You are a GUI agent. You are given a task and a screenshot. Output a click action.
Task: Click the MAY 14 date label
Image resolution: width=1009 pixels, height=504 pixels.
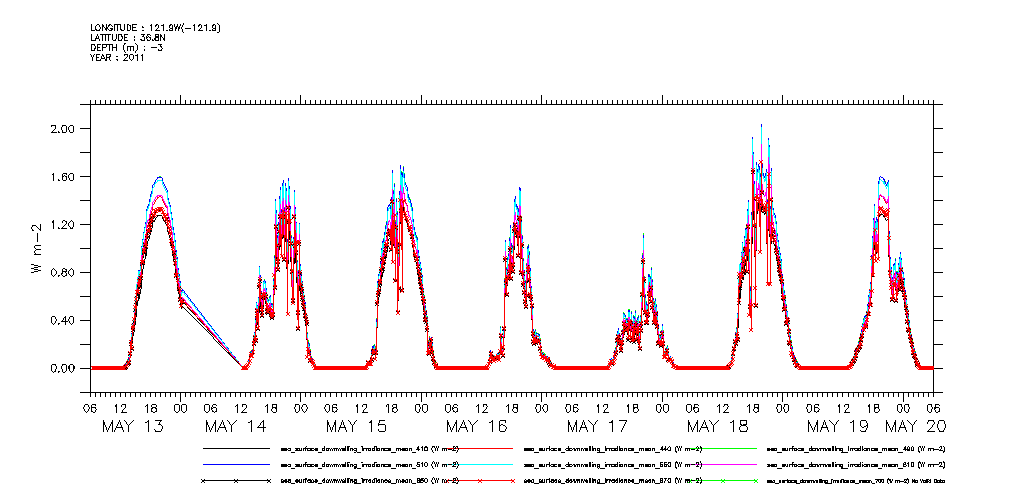tap(237, 426)
